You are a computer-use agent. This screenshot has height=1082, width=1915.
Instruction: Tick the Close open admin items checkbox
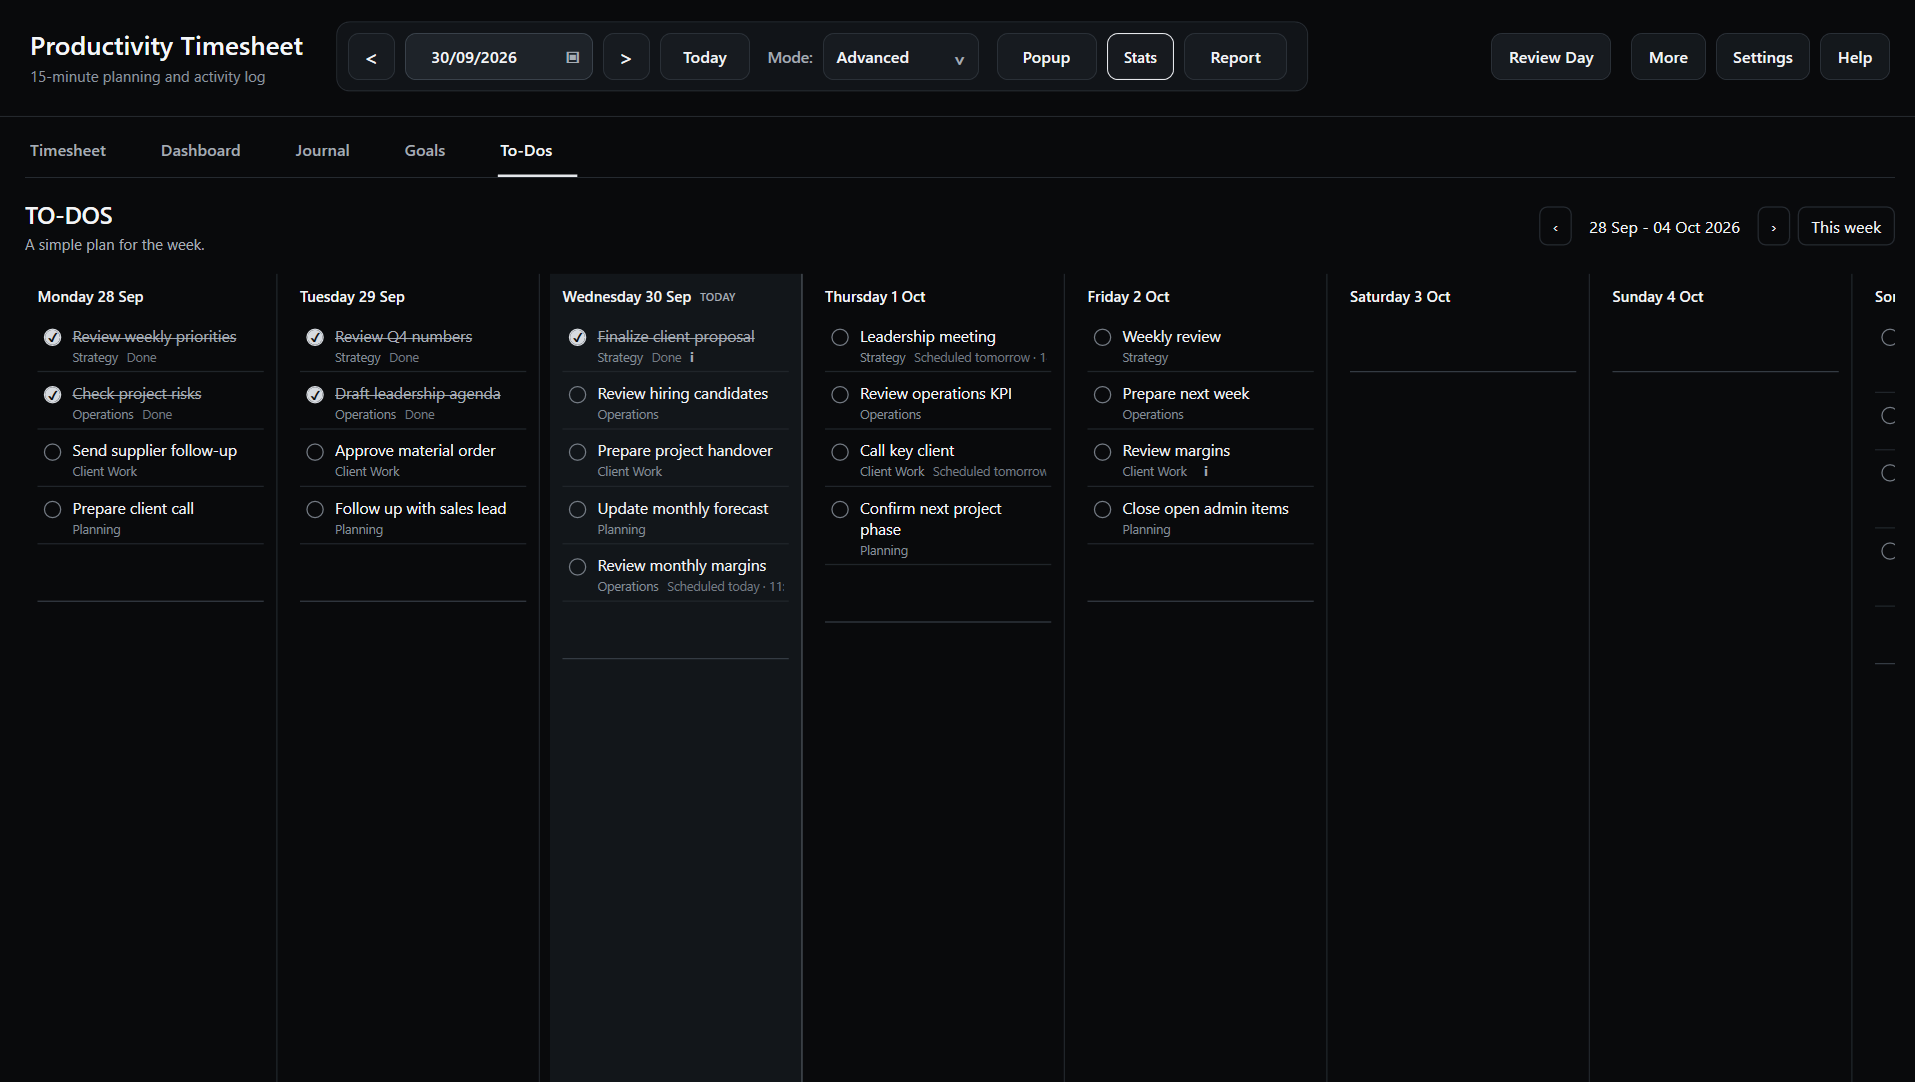point(1102,509)
